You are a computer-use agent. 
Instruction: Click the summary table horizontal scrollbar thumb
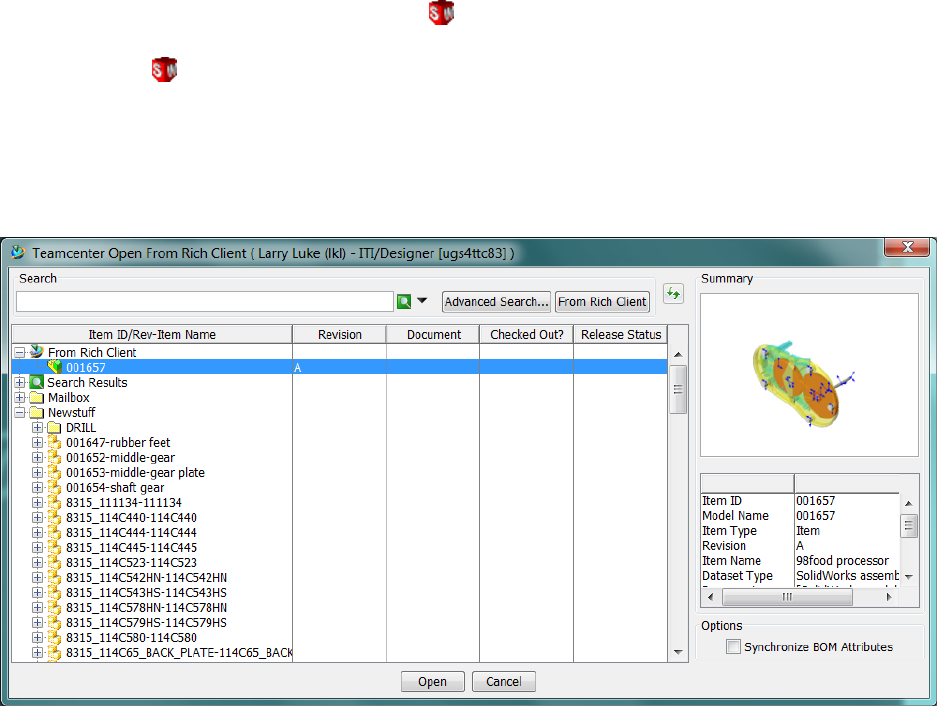(787, 597)
